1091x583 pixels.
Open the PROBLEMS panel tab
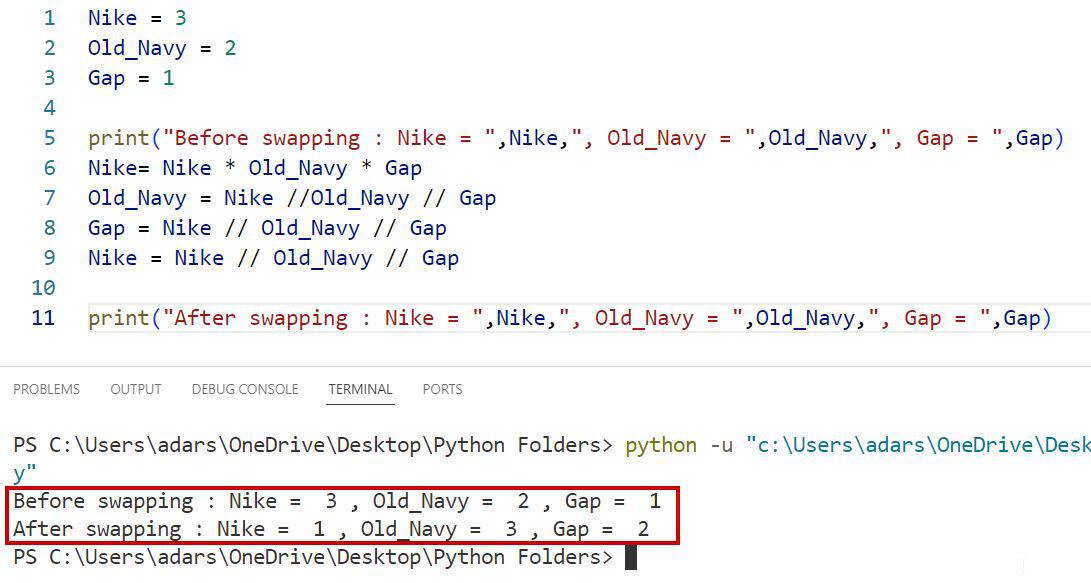(x=47, y=390)
